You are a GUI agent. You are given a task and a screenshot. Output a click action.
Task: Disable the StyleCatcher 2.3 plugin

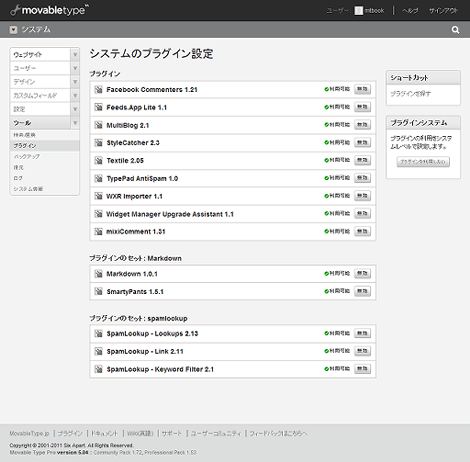point(362,143)
